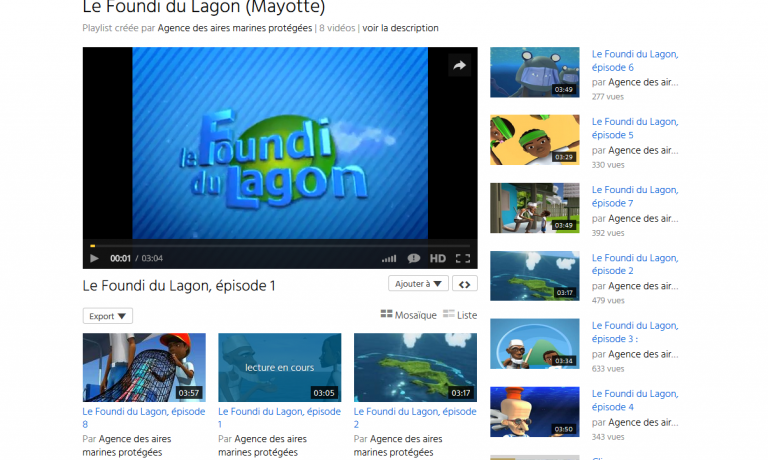Click the embed code icon button

click(464, 284)
